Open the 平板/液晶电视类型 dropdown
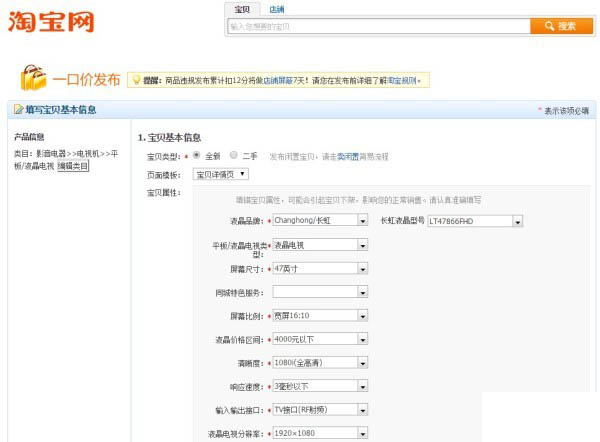The image size is (600, 442). tap(320, 245)
